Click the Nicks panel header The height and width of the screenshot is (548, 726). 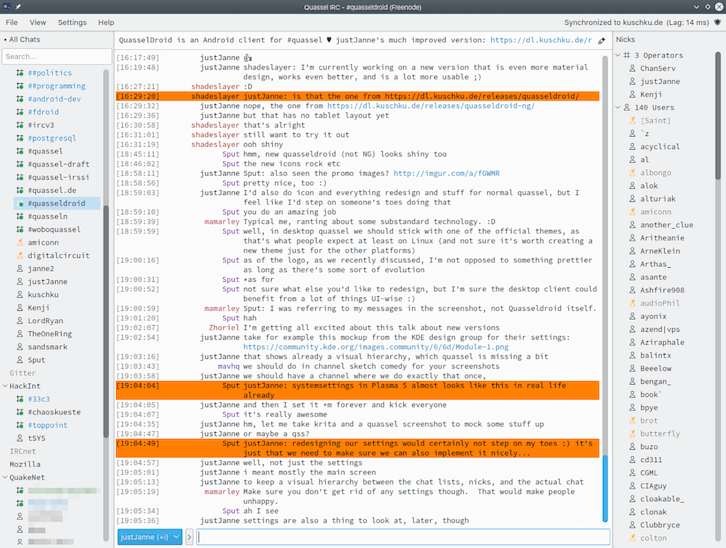pyautogui.click(x=625, y=39)
